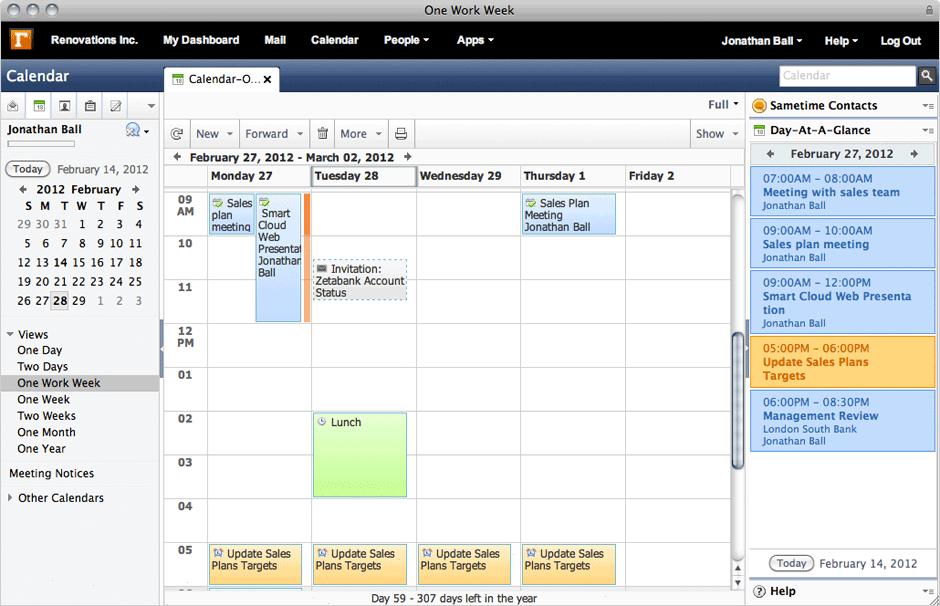The image size is (940, 606).
Task: Open the mail icon in sidebar toolbar
Action: point(13,106)
